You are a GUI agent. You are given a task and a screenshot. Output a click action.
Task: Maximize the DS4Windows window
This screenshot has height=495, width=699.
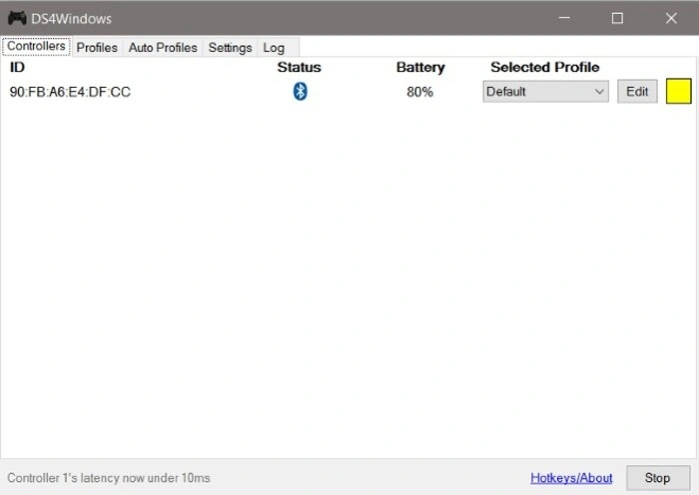pyautogui.click(x=617, y=18)
